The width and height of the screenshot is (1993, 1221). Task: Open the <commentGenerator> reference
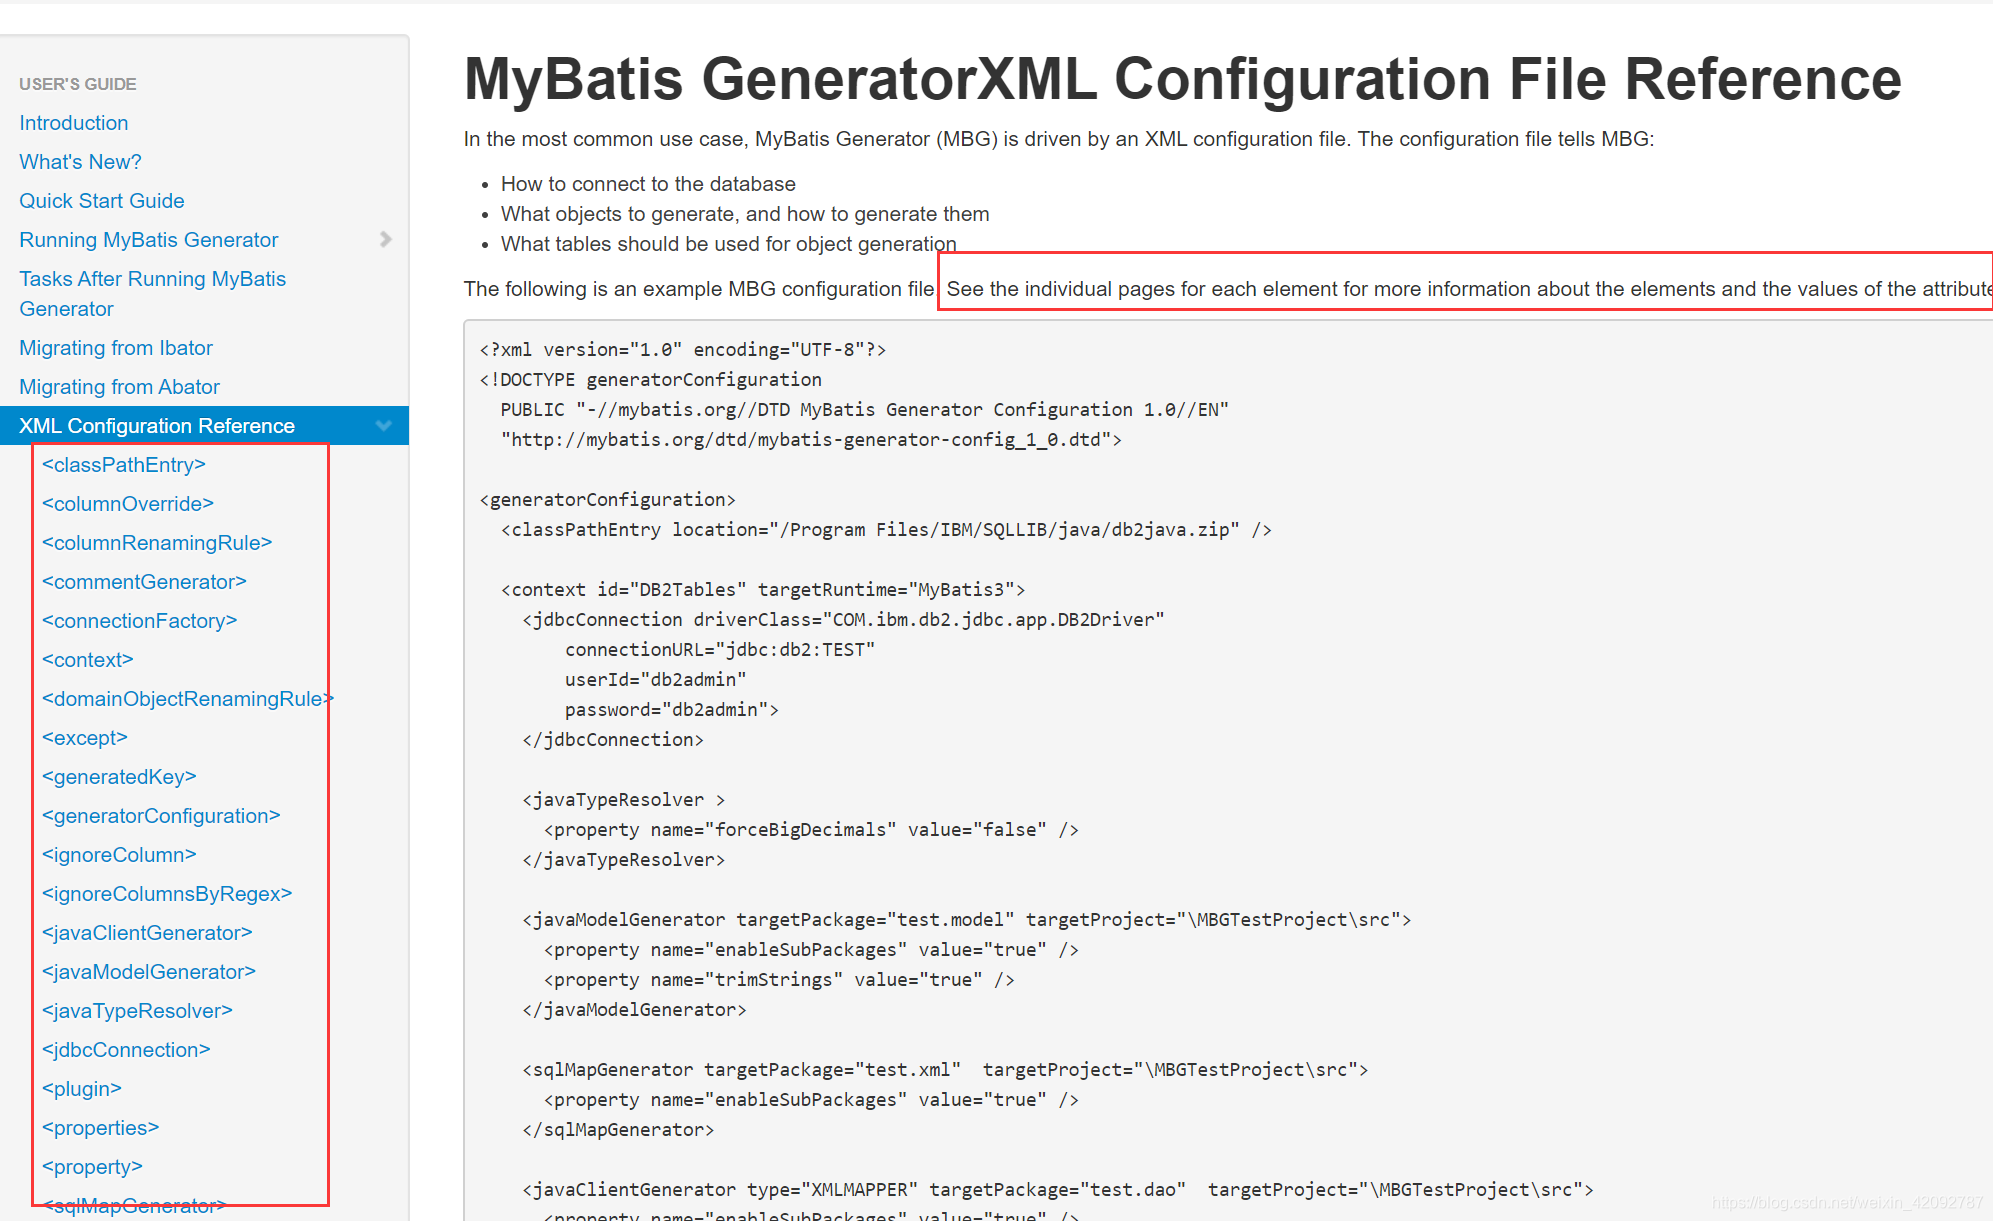point(144,582)
